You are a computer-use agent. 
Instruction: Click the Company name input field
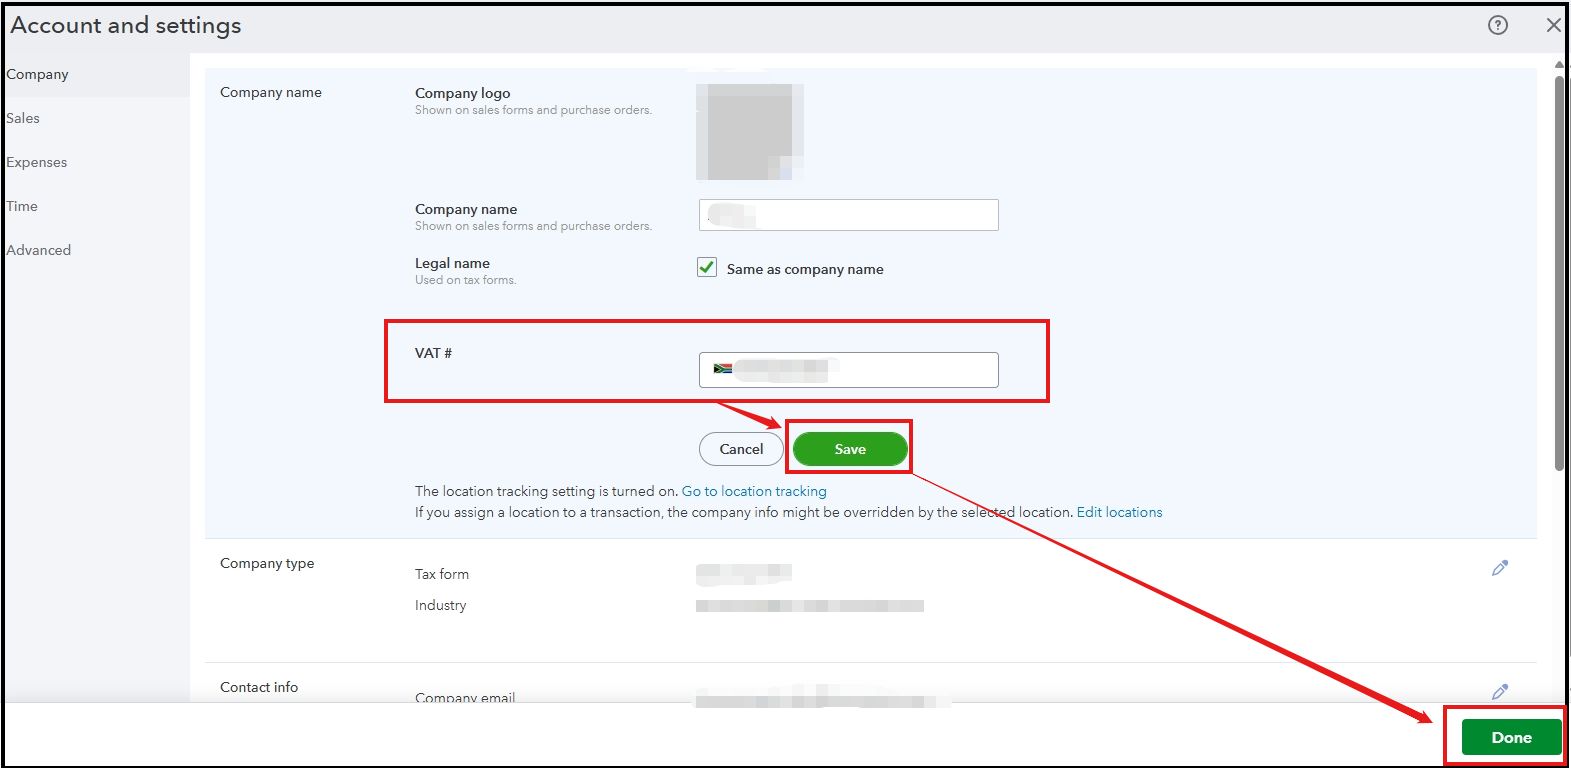[x=848, y=215]
